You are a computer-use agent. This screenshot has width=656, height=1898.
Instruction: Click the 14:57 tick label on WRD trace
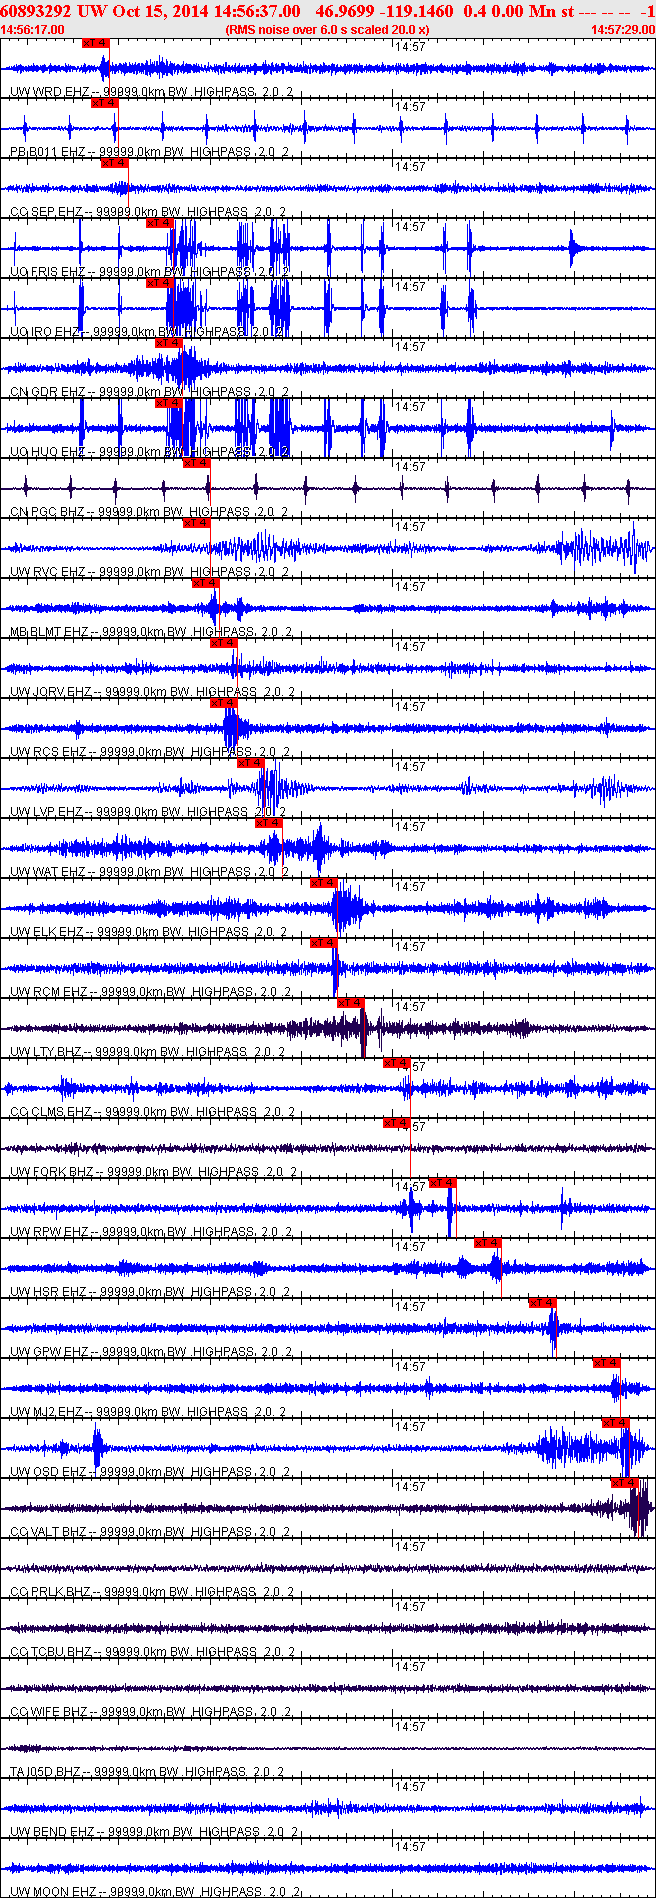410,47
